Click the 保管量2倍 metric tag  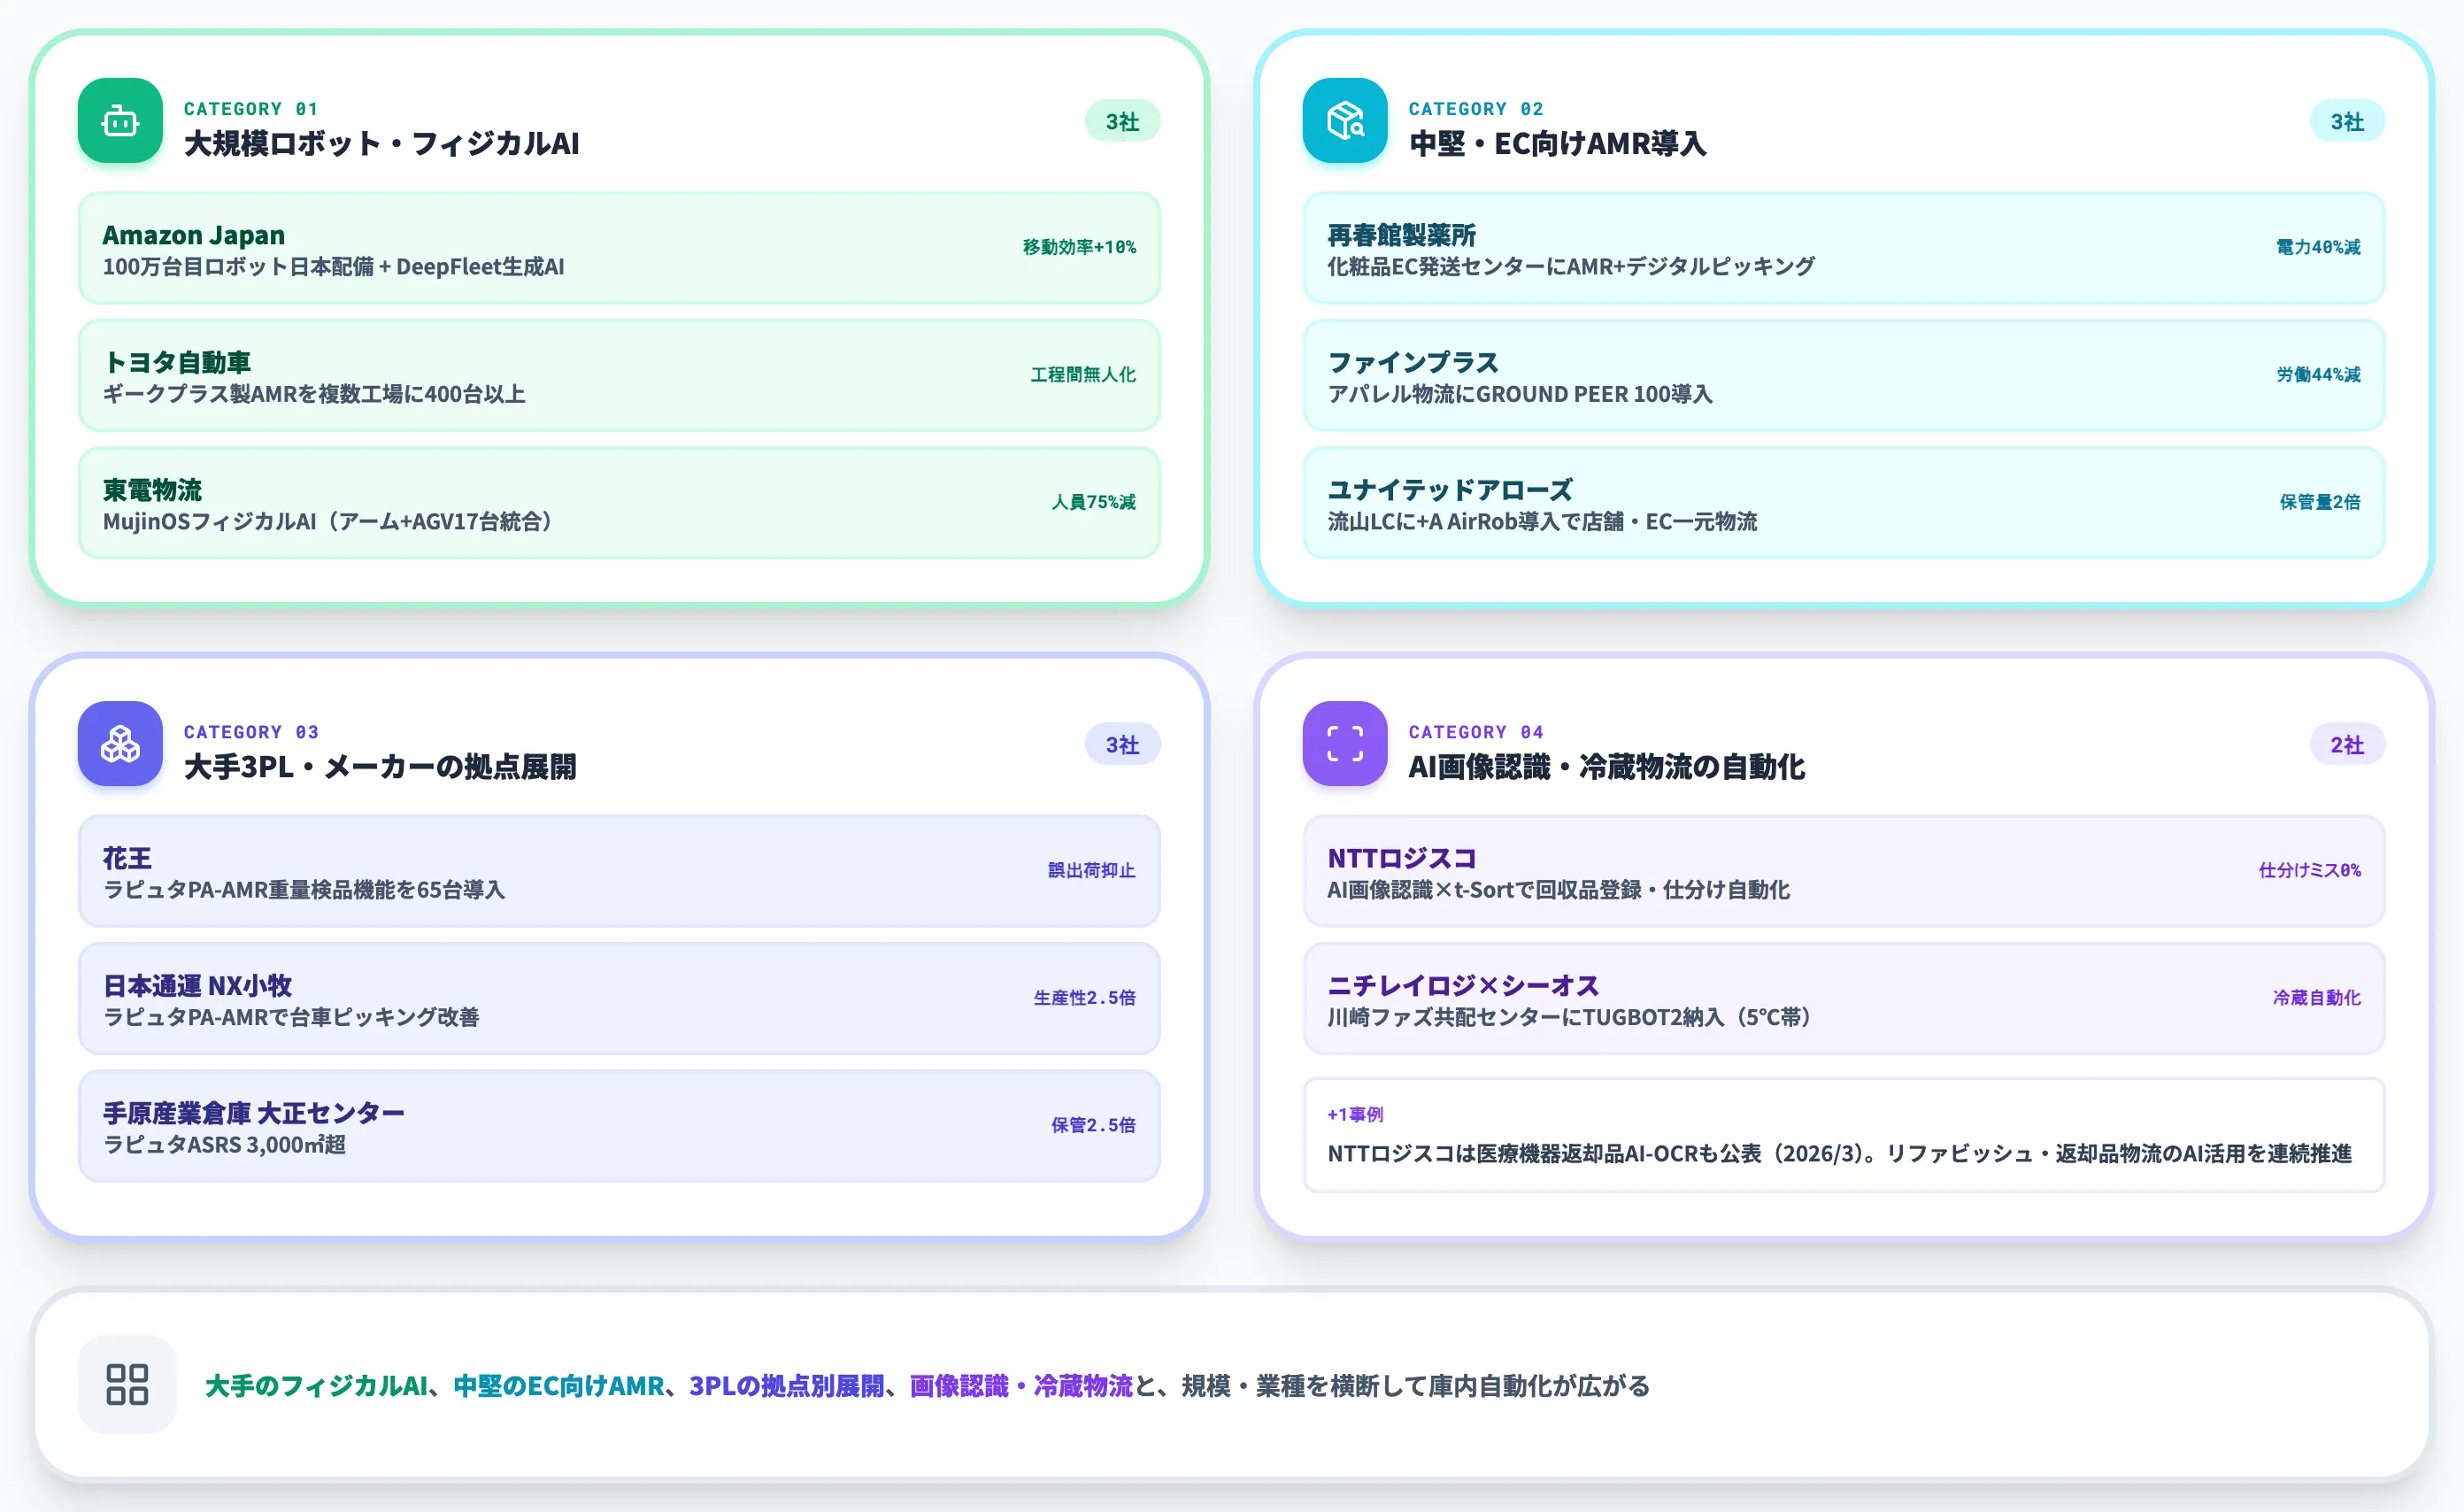[x=2320, y=502]
